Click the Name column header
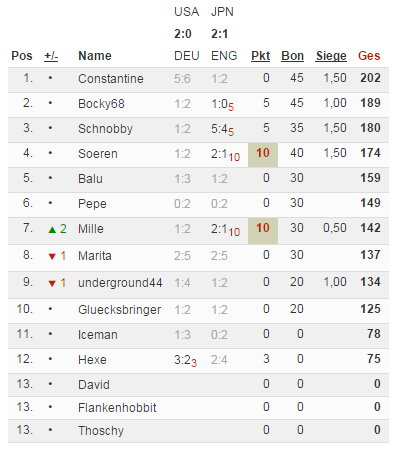Viewport: 395px width, 452px height. point(95,56)
